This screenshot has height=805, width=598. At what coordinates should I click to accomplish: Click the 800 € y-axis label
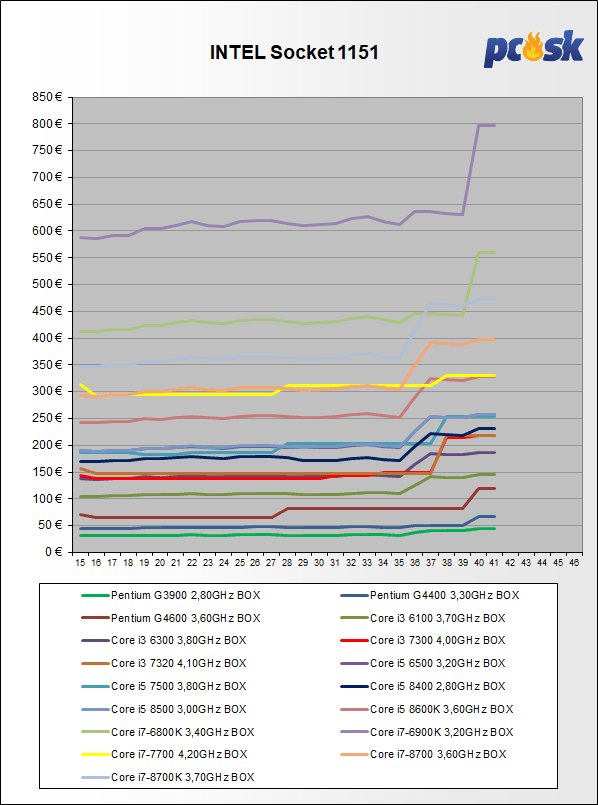click(x=49, y=124)
